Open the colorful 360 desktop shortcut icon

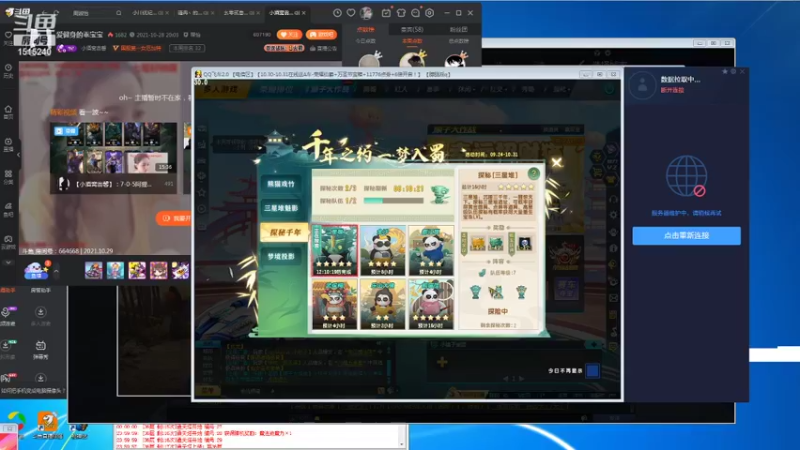pyautogui.click(x=16, y=422)
